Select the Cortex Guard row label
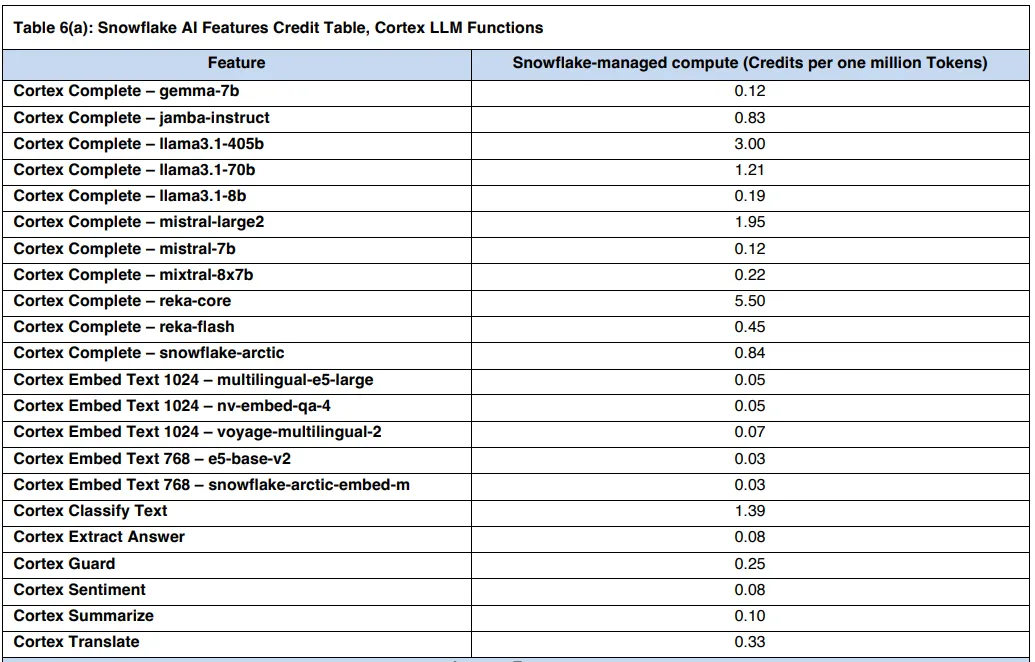 point(64,564)
